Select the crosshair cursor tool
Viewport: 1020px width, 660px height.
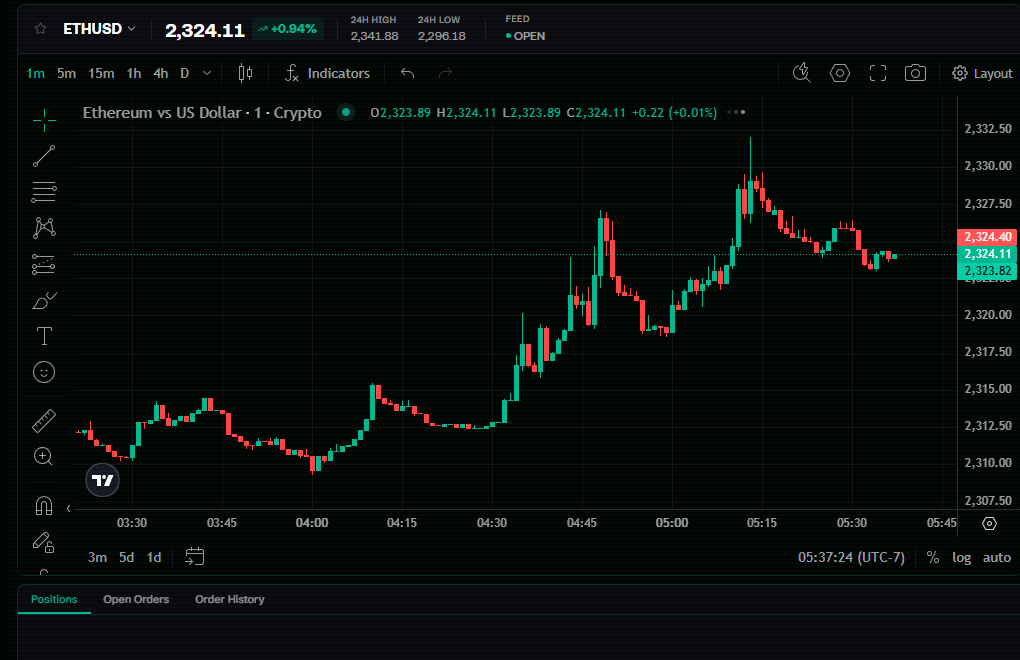tap(44, 120)
